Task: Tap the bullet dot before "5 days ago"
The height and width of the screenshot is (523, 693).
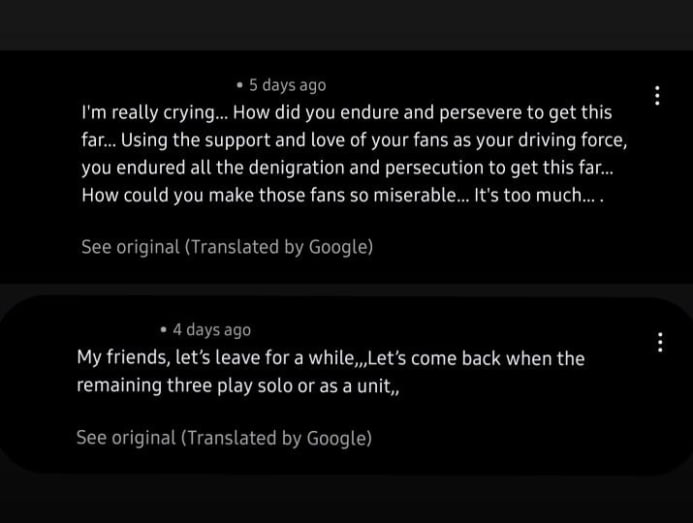Action: [240, 85]
